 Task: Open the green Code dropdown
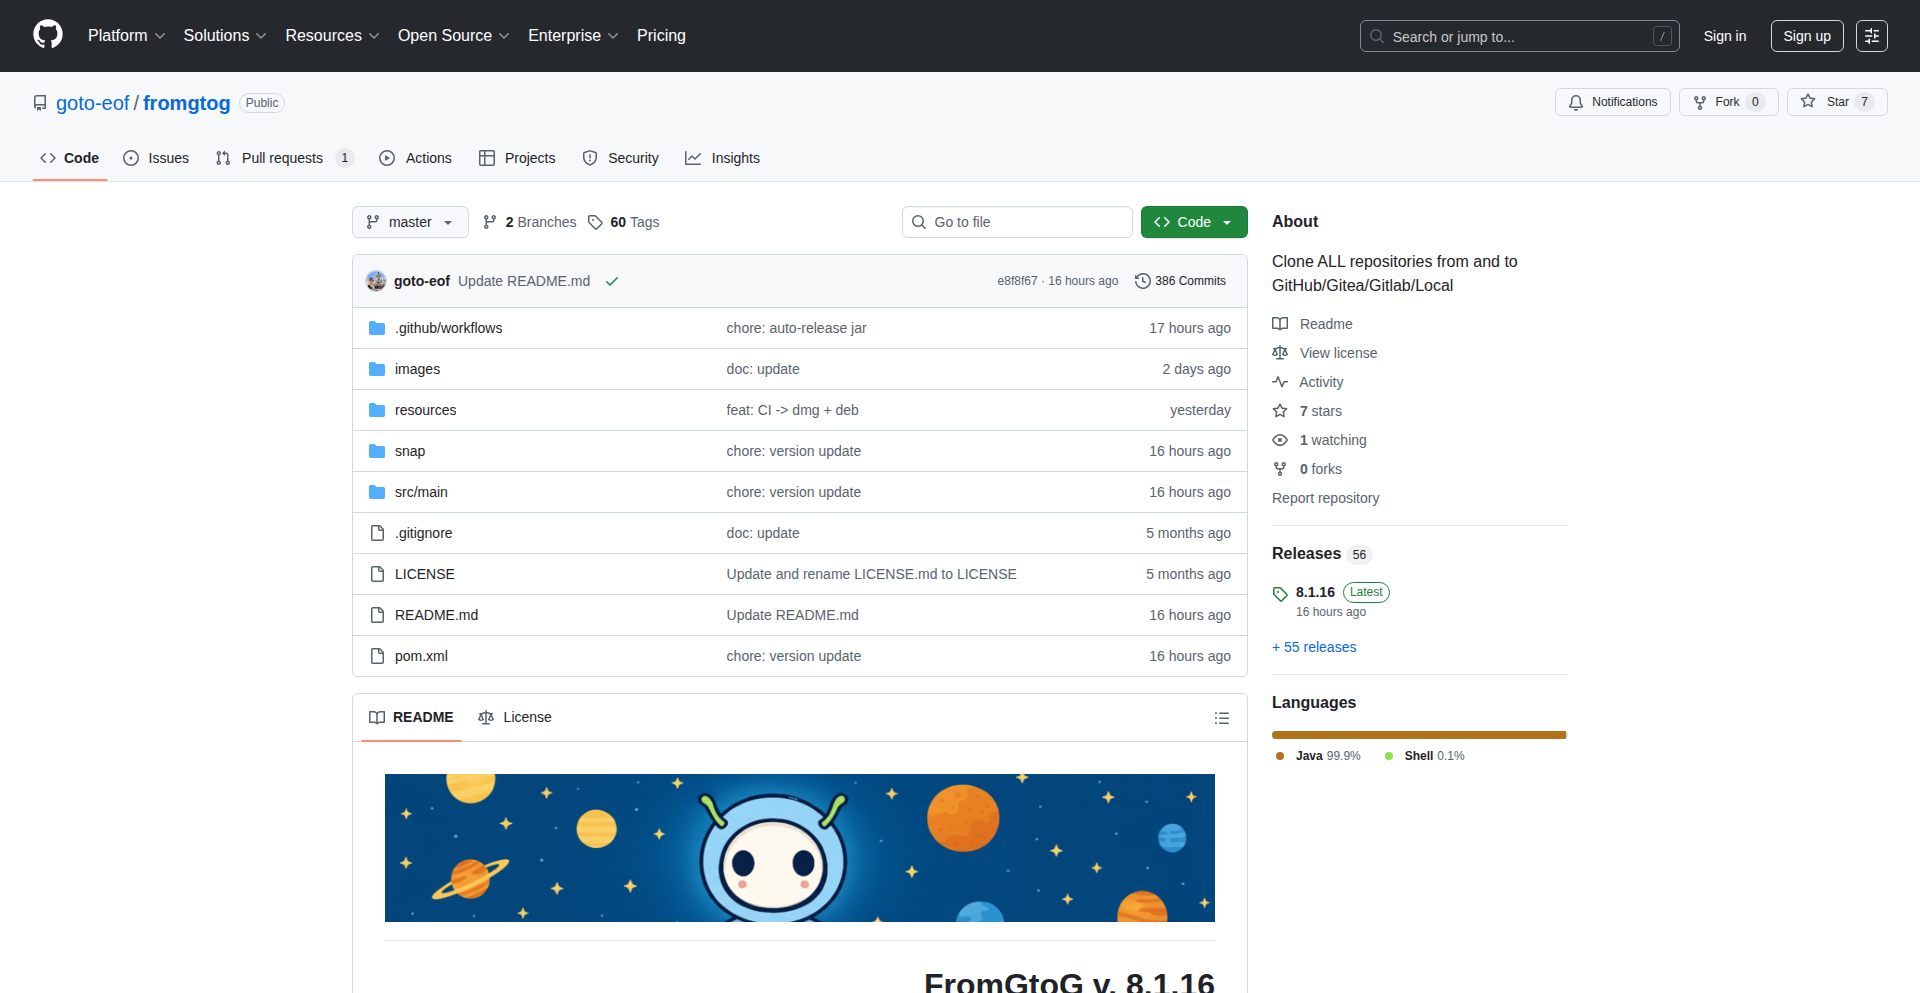click(x=1193, y=222)
